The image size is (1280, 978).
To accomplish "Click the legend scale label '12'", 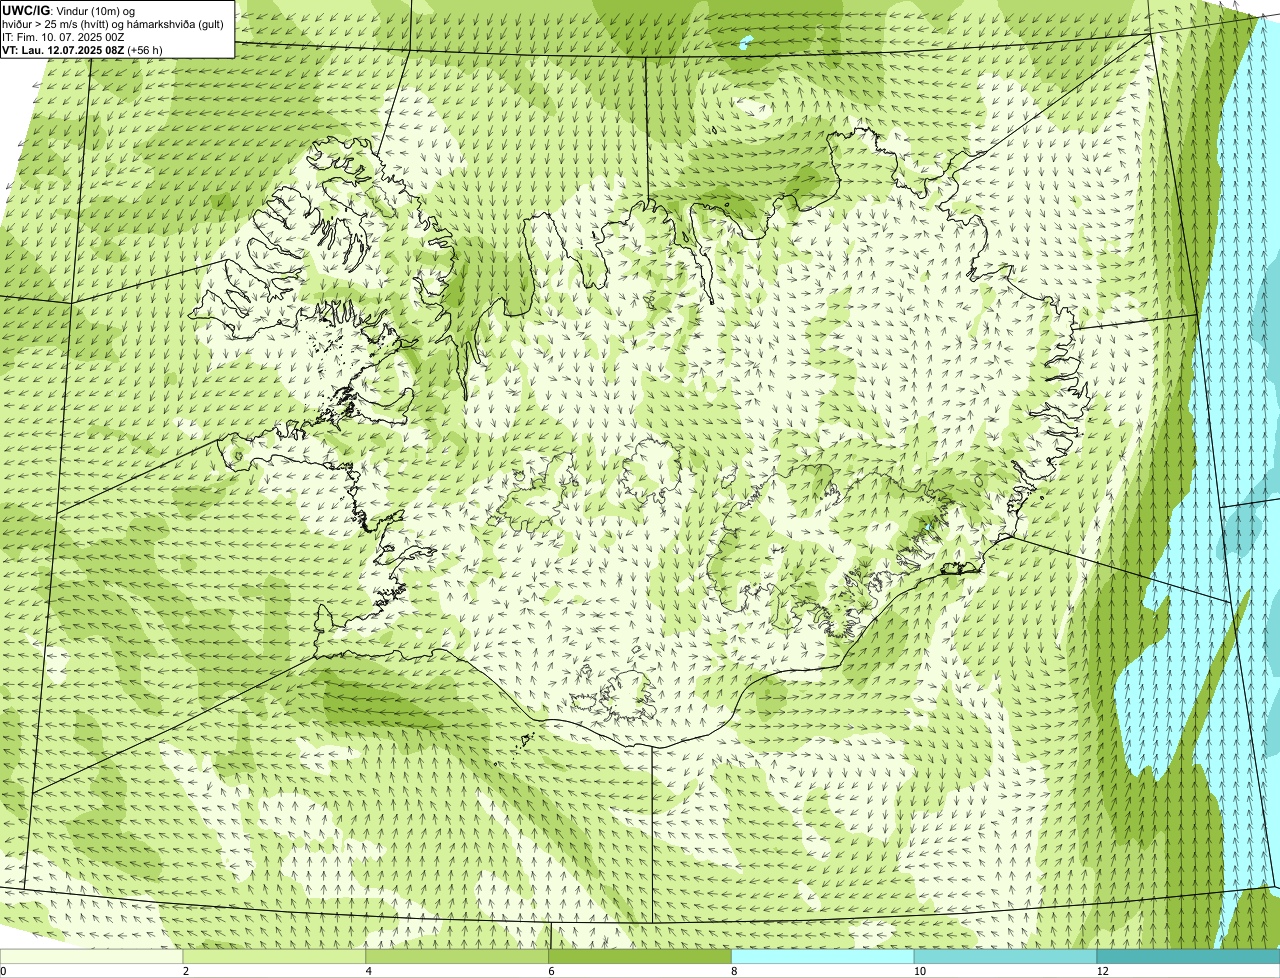I will click(1101, 971).
